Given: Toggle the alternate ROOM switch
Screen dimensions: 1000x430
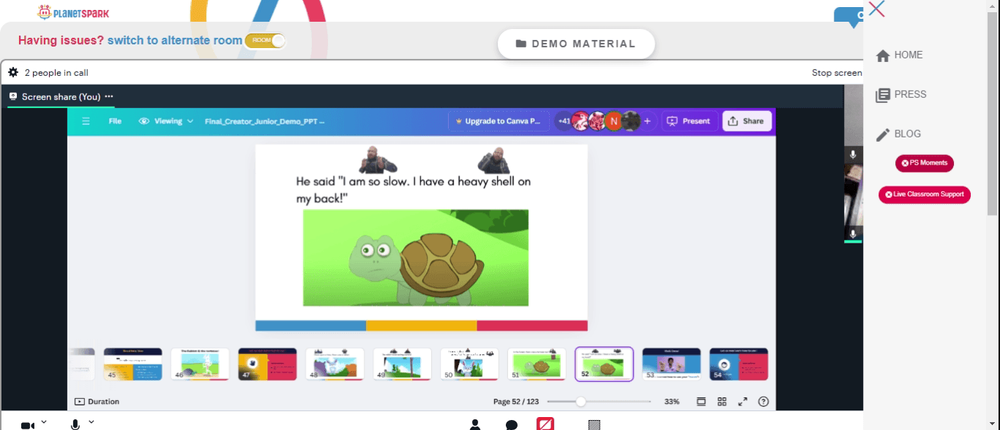Looking at the screenshot, I should click(x=265, y=41).
